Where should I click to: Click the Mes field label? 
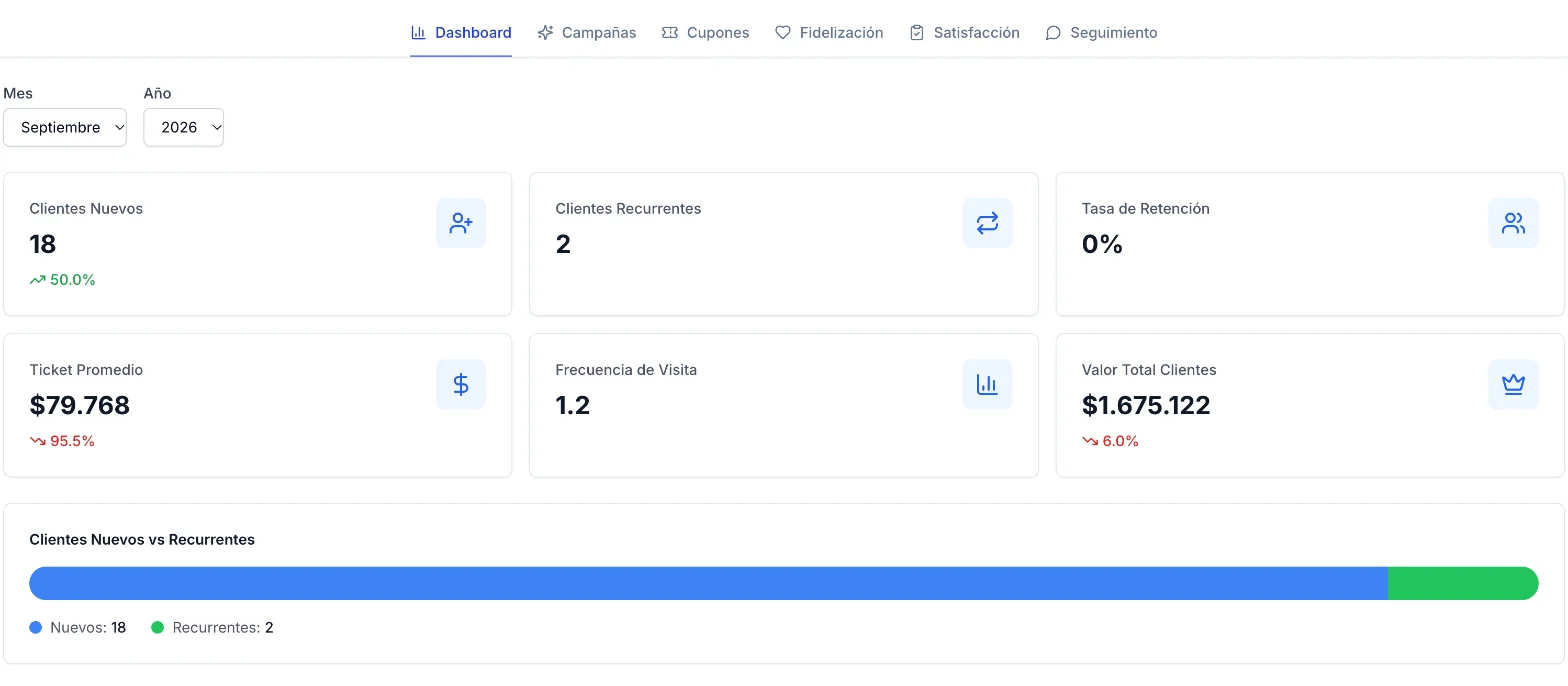18,93
